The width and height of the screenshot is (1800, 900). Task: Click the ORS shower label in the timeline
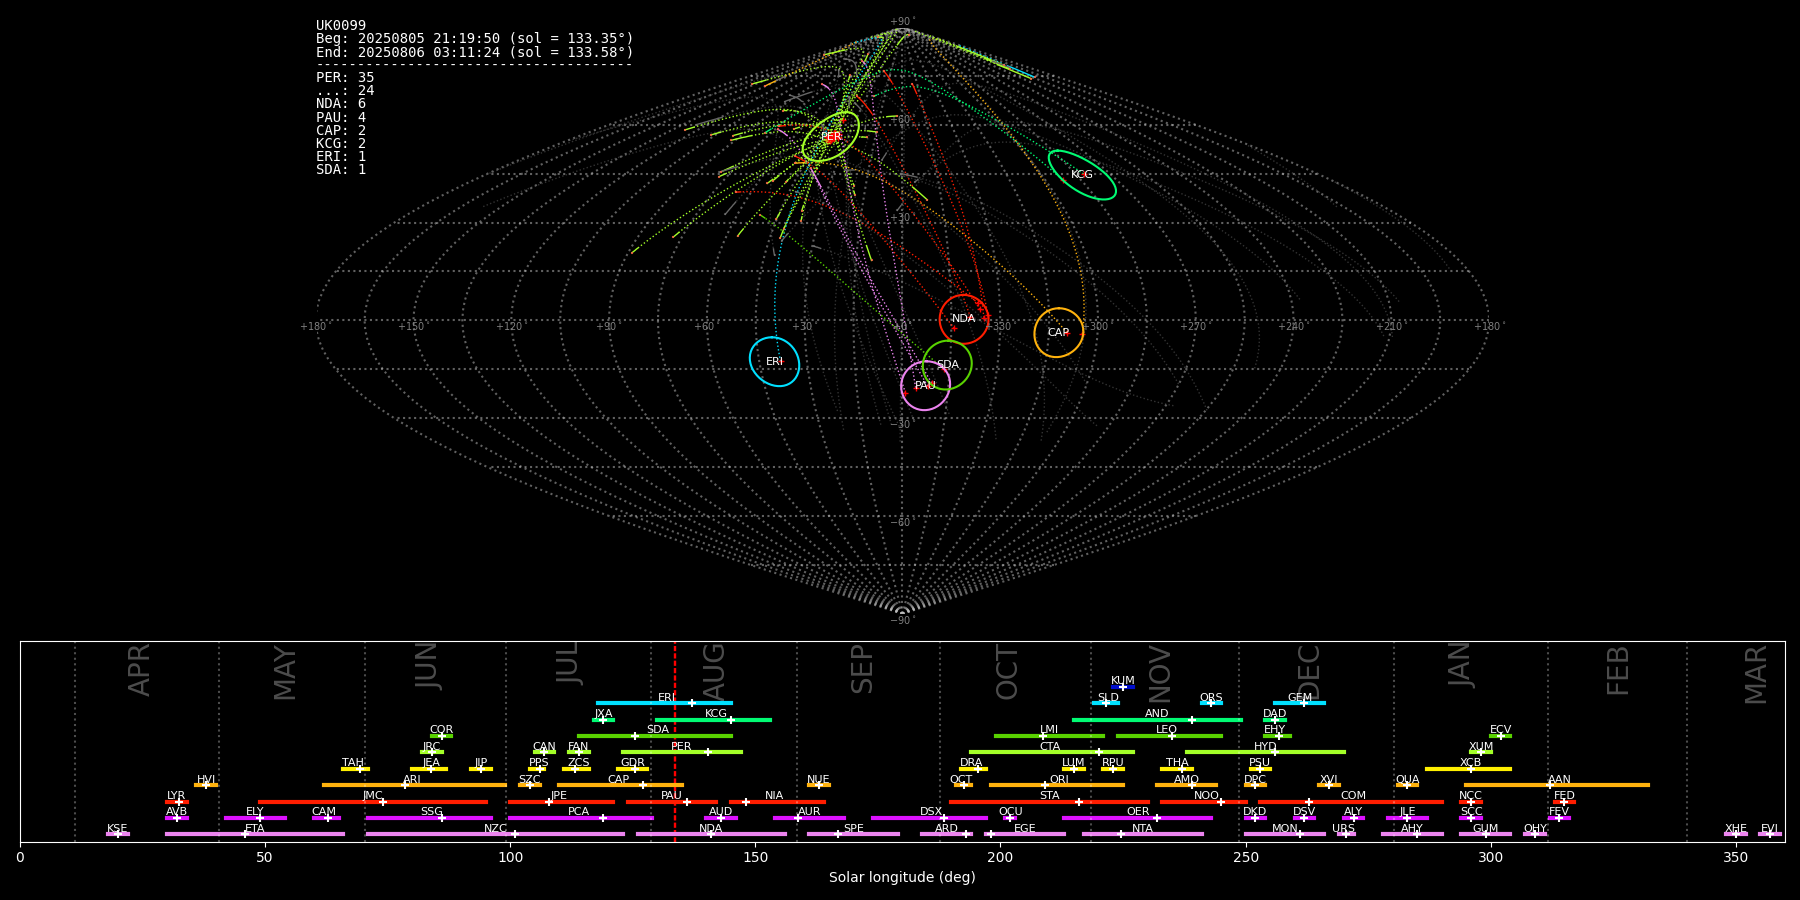(x=1211, y=697)
